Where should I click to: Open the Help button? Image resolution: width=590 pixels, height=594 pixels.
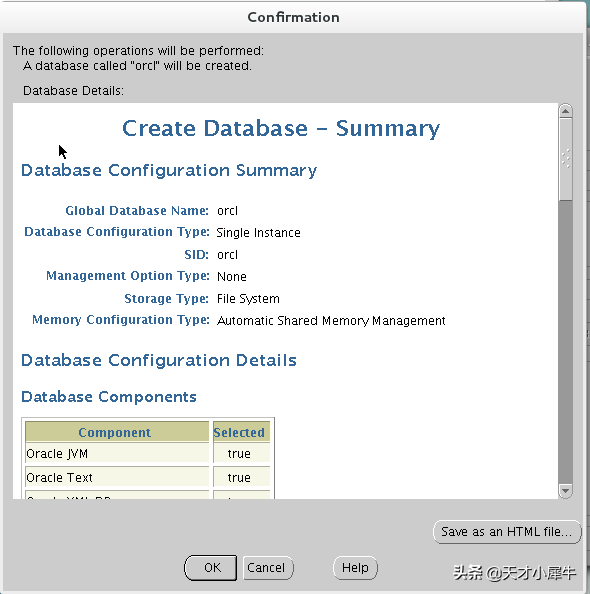(355, 567)
